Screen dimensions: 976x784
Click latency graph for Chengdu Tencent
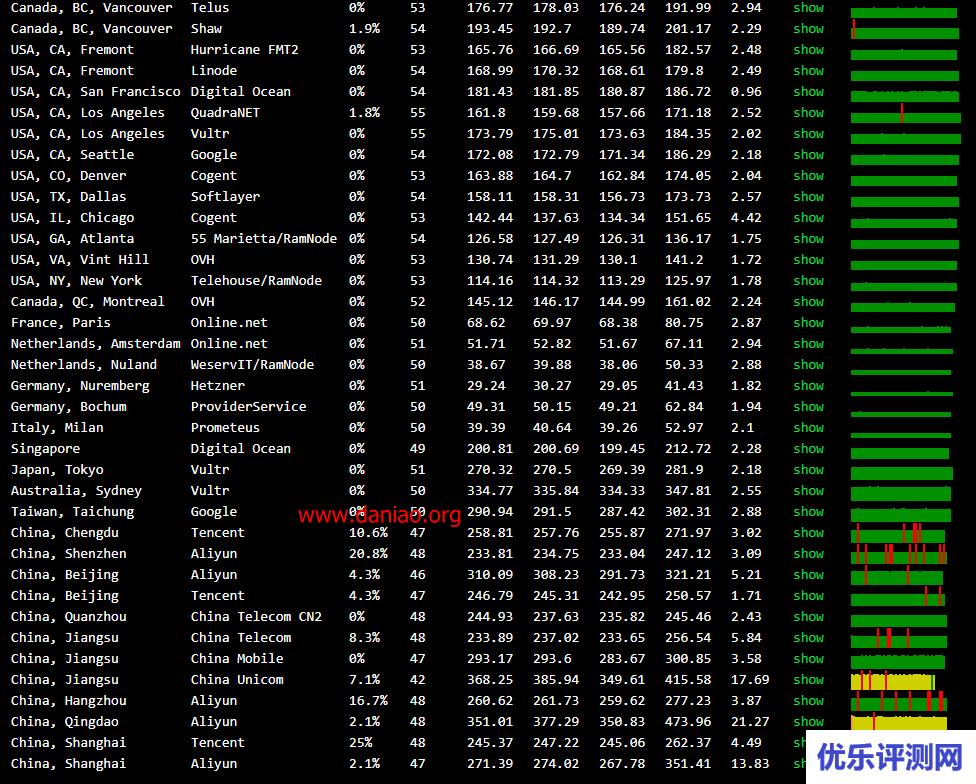click(898, 533)
